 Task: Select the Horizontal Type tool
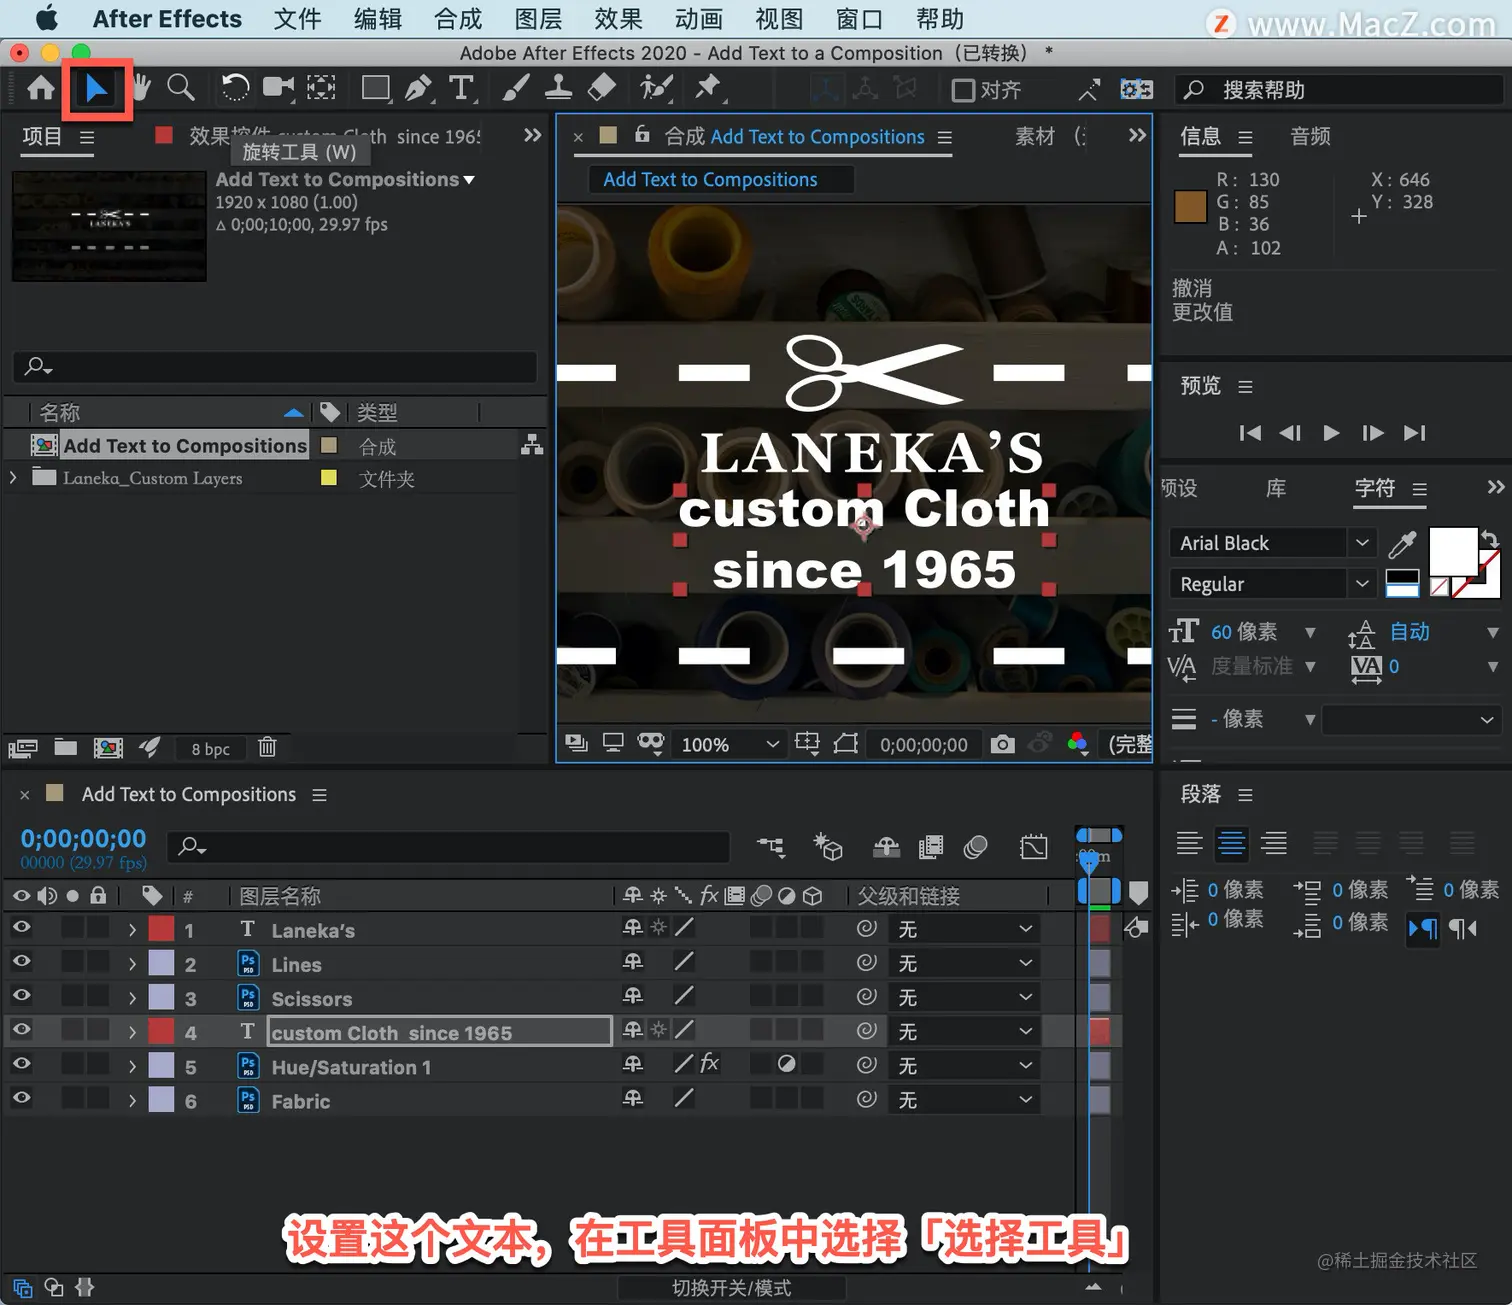tap(461, 89)
